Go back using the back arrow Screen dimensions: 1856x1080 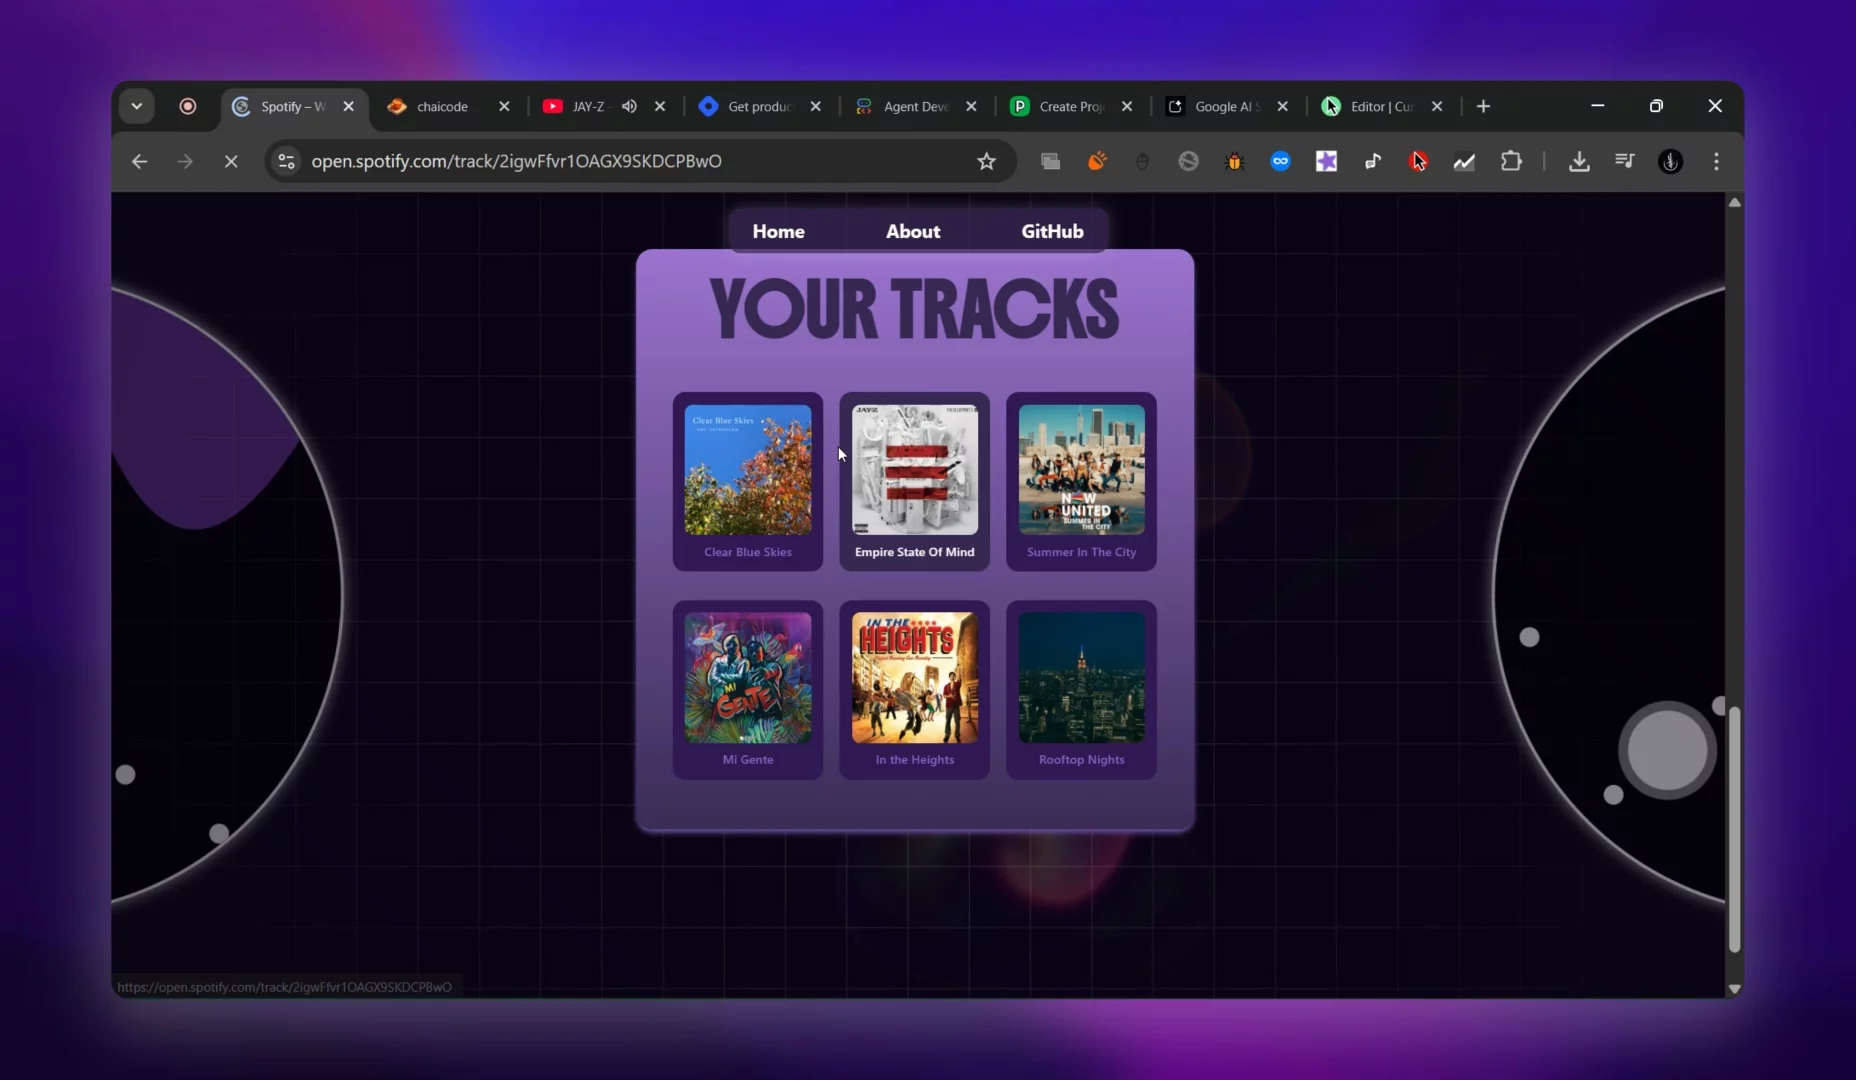pyautogui.click(x=139, y=161)
